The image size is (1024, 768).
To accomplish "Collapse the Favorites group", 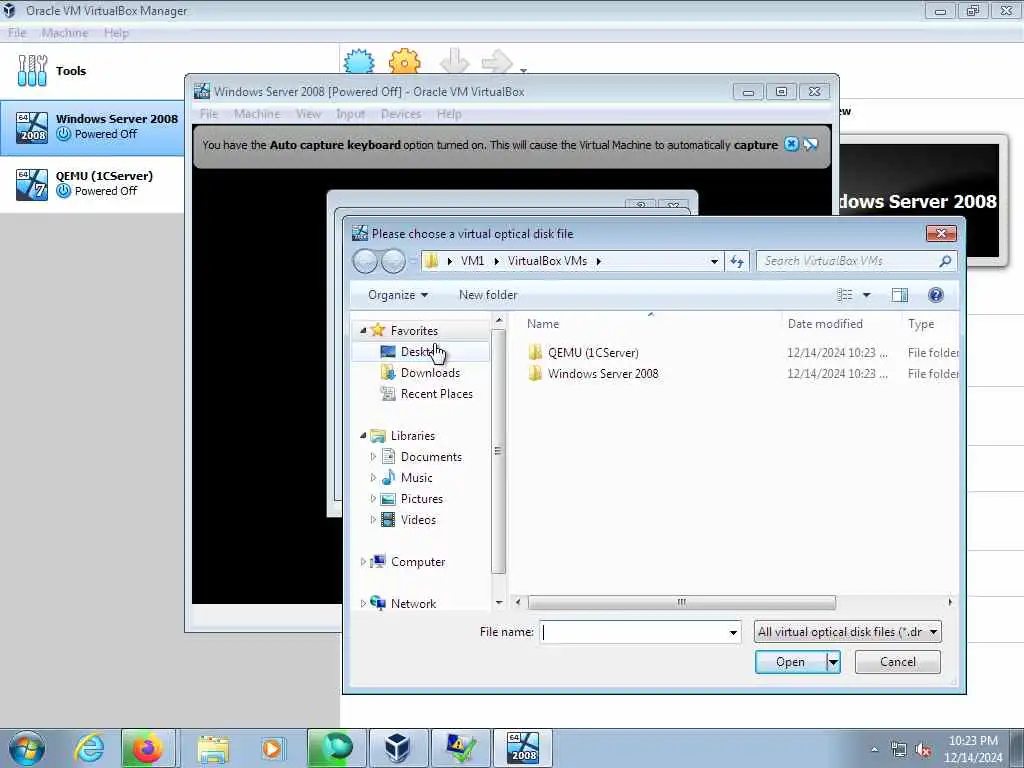I will pos(363,331).
